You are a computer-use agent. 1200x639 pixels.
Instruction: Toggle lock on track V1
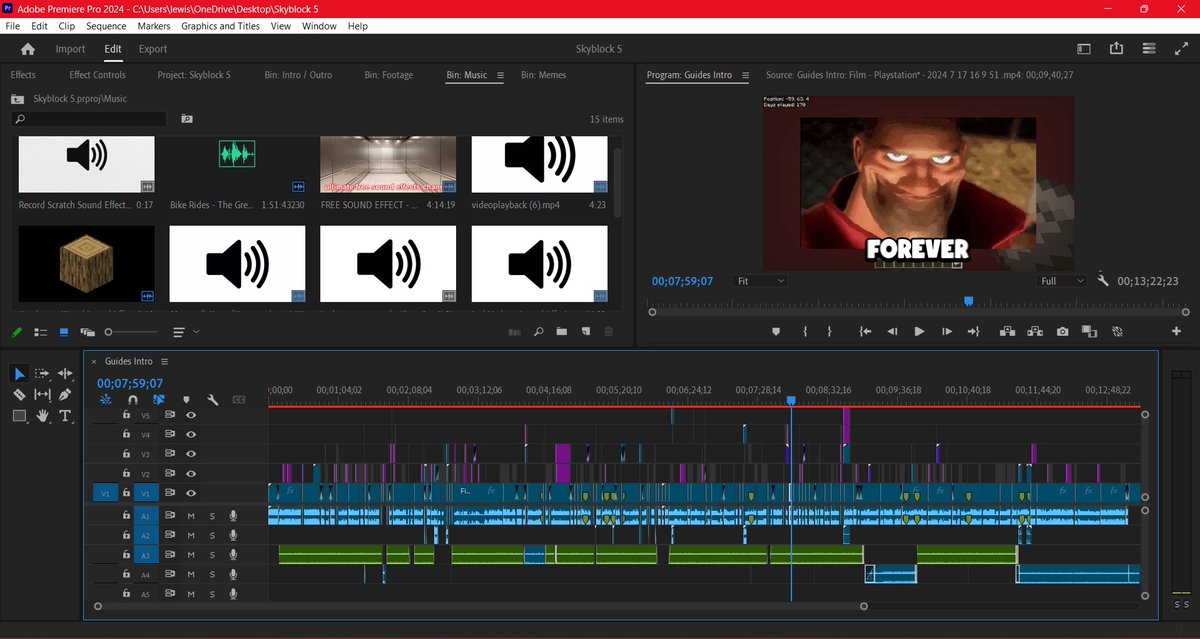click(126, 493)
